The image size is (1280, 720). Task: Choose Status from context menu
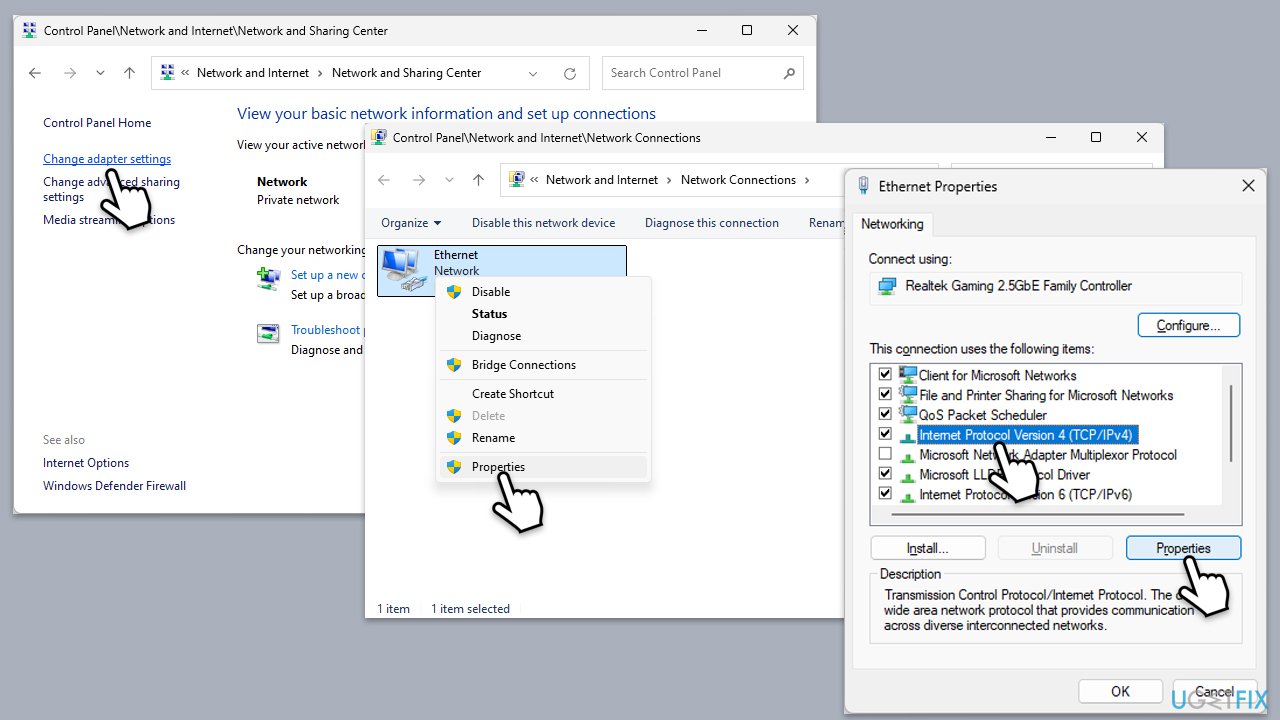(x=544, y=314)
